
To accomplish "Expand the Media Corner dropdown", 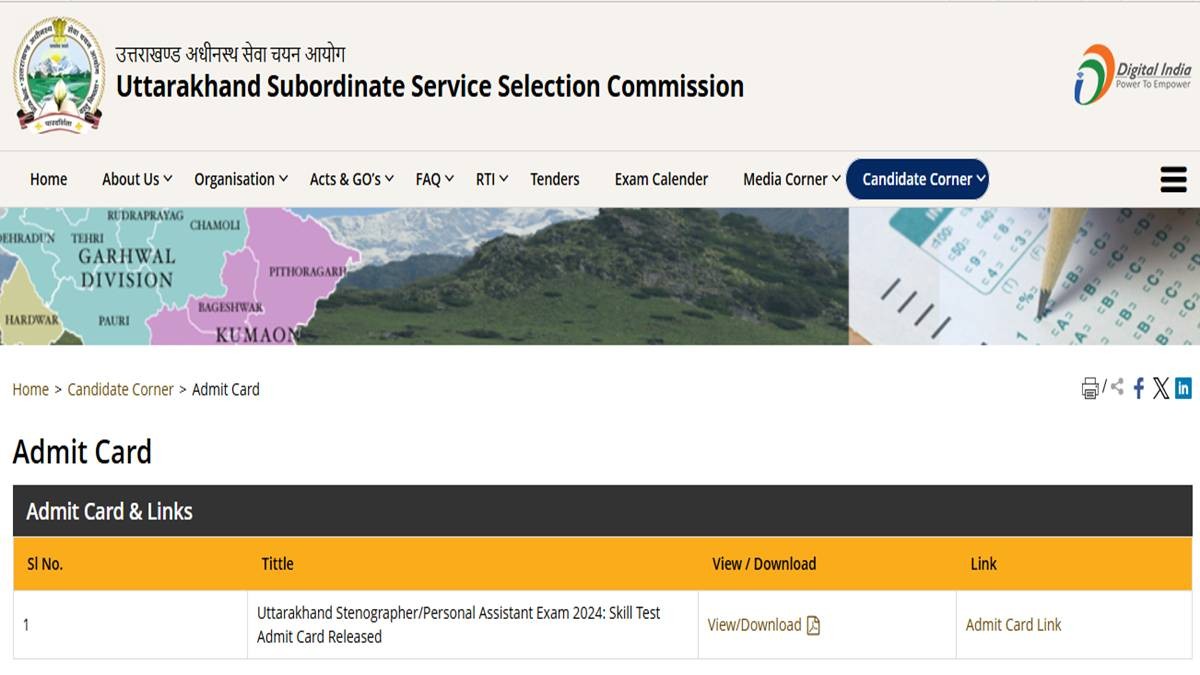I will point(791,179).
